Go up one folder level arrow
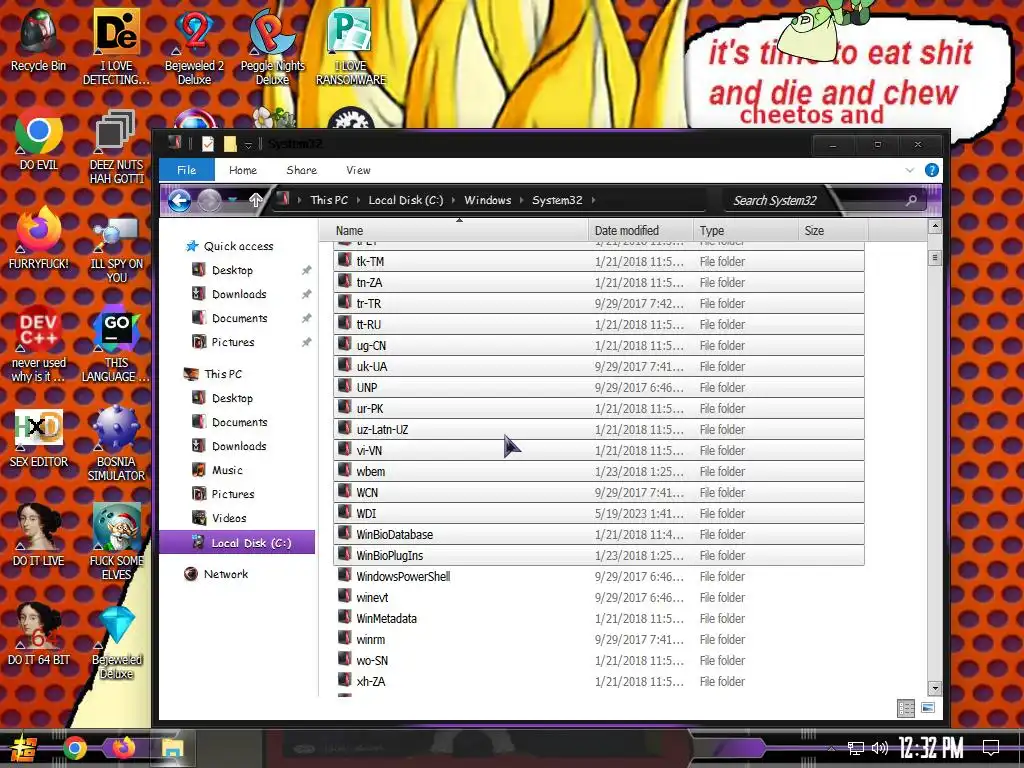The image size is (1024, 768). tap(255, 200)
